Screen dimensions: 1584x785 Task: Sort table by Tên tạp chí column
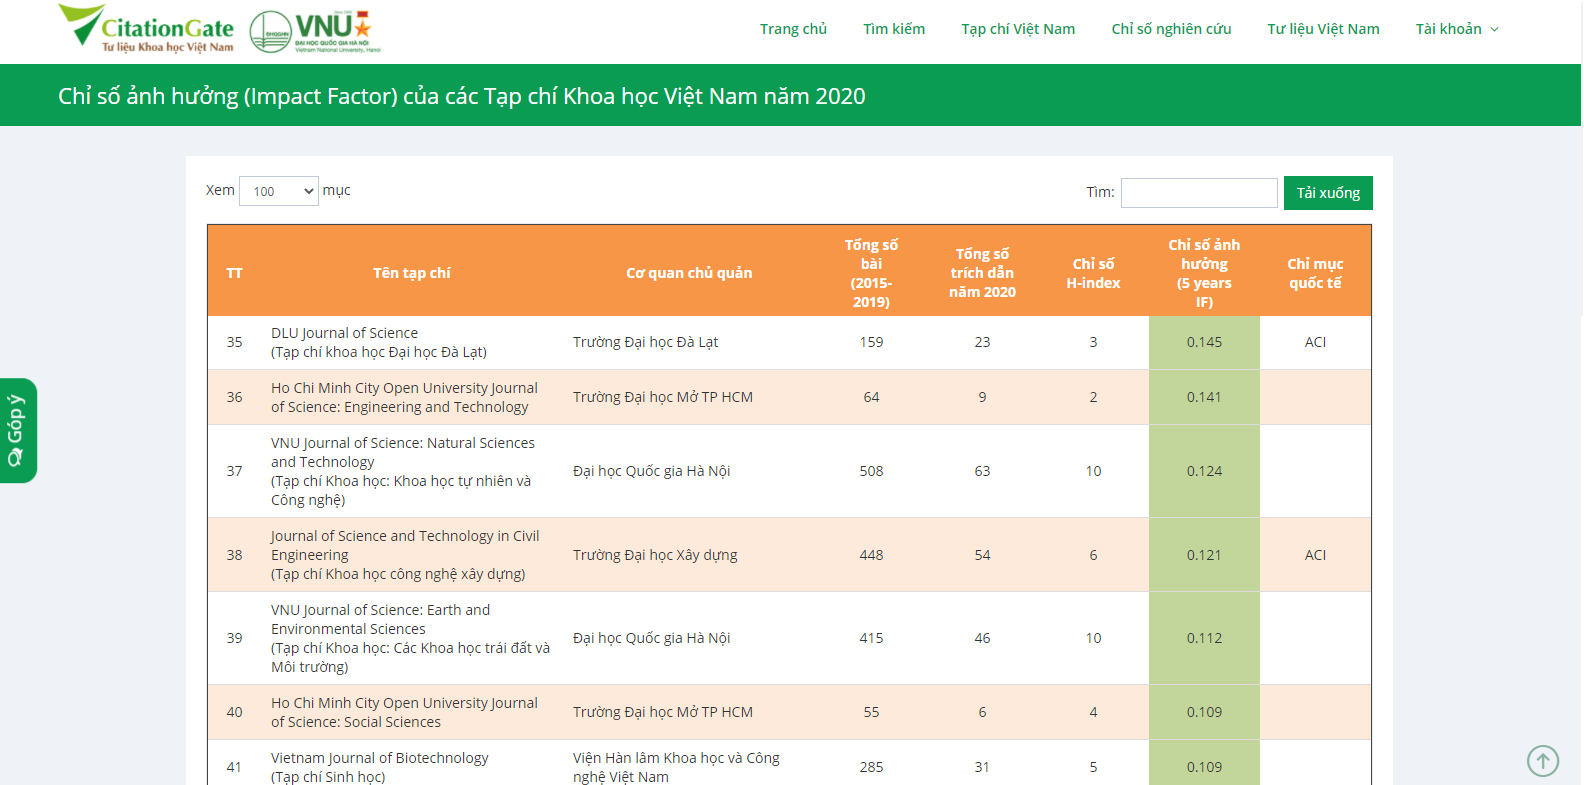click(x=411, y=273)
